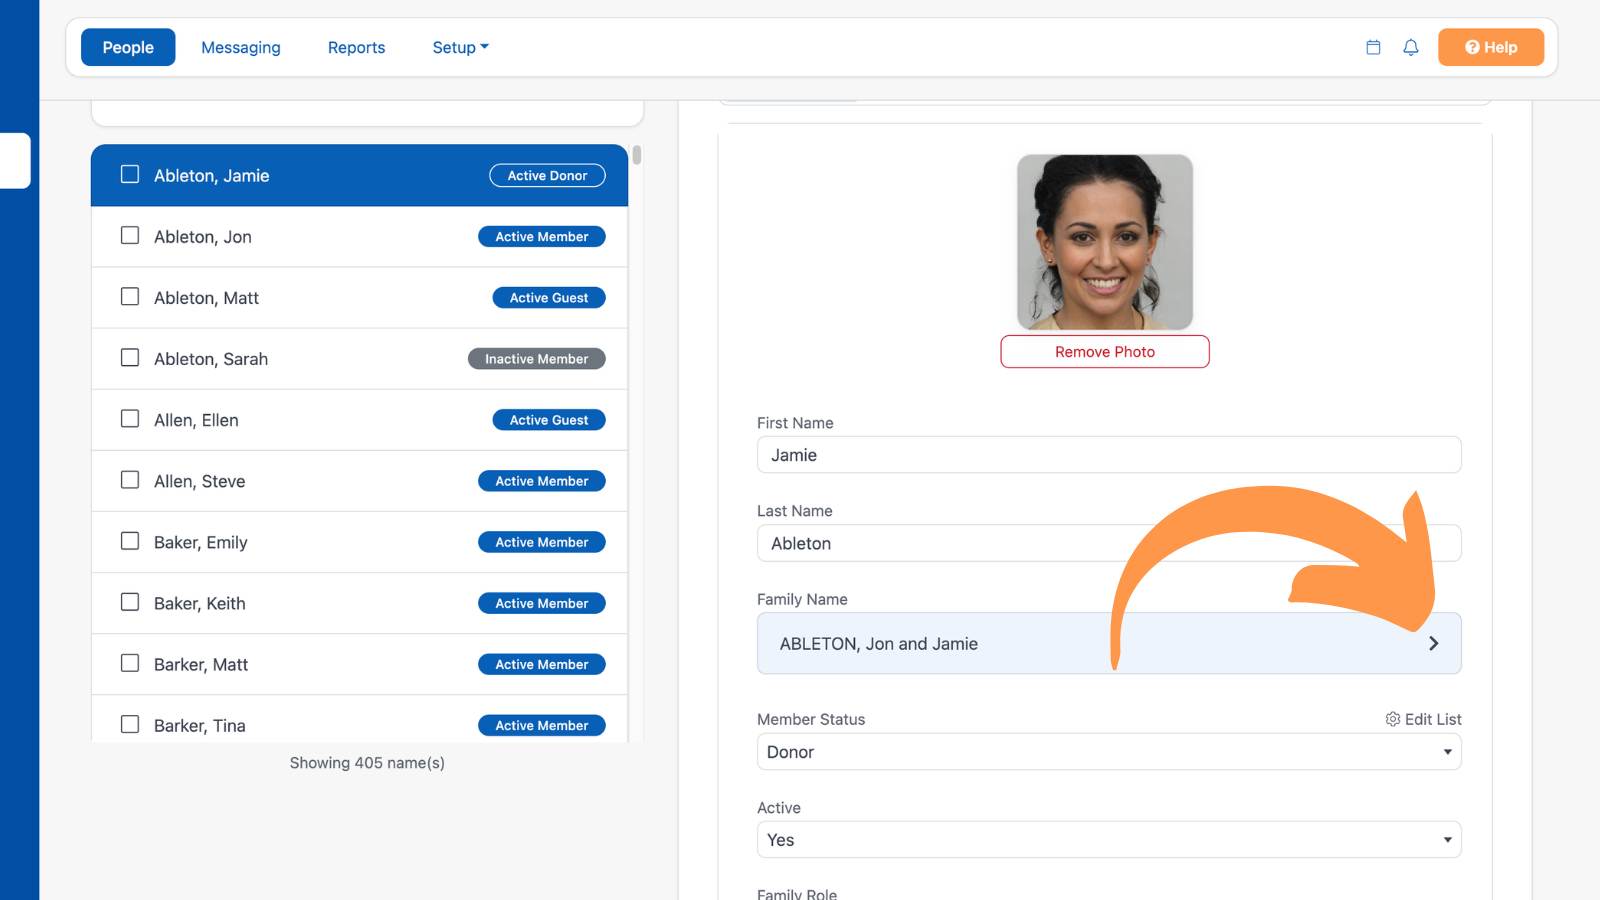1600x900 pixels.
Task: Click the gear icon beside Edit List
Action: [x=1392, y=719]
